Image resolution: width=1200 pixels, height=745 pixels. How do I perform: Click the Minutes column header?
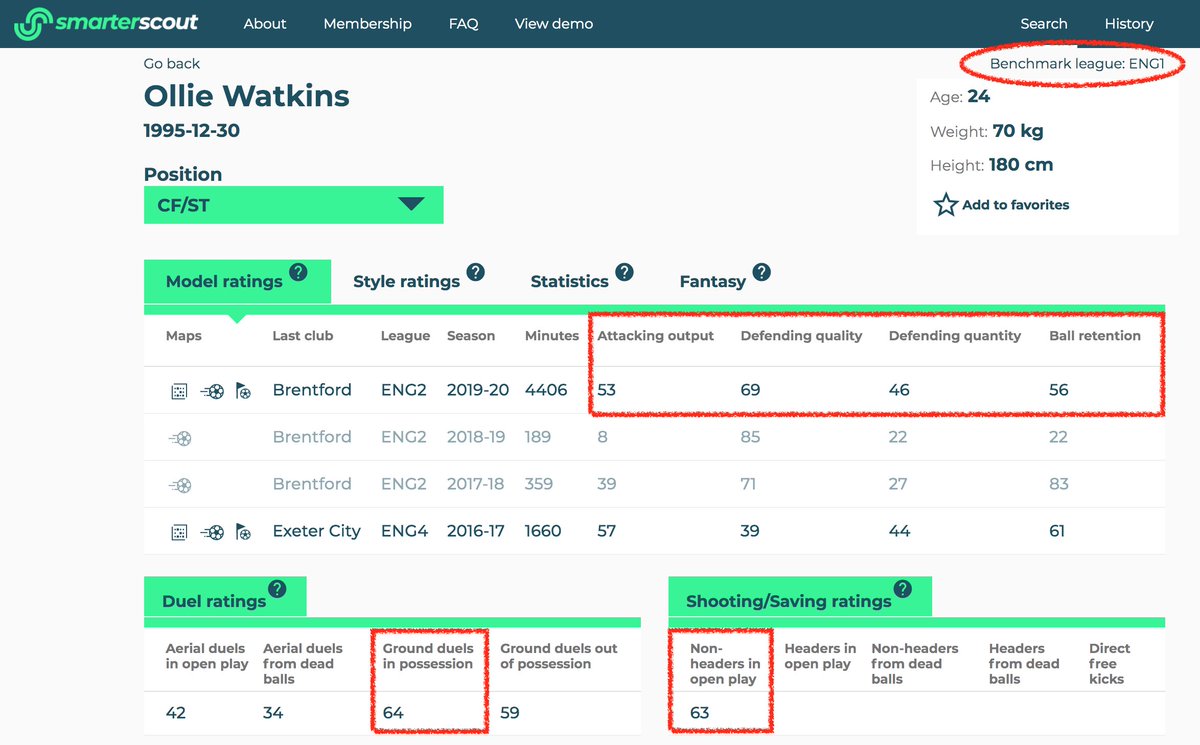point(552,336)
